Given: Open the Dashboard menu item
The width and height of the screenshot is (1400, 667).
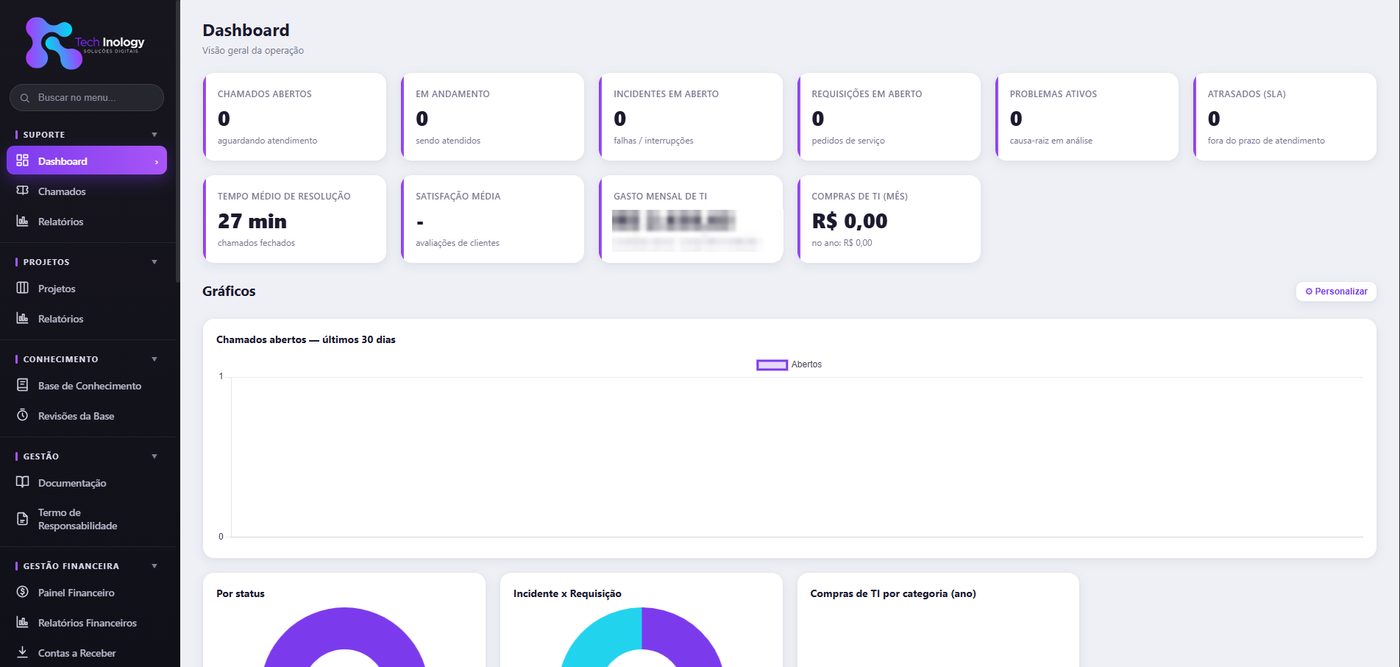Looking at the screenshot, I should point(87,161).
